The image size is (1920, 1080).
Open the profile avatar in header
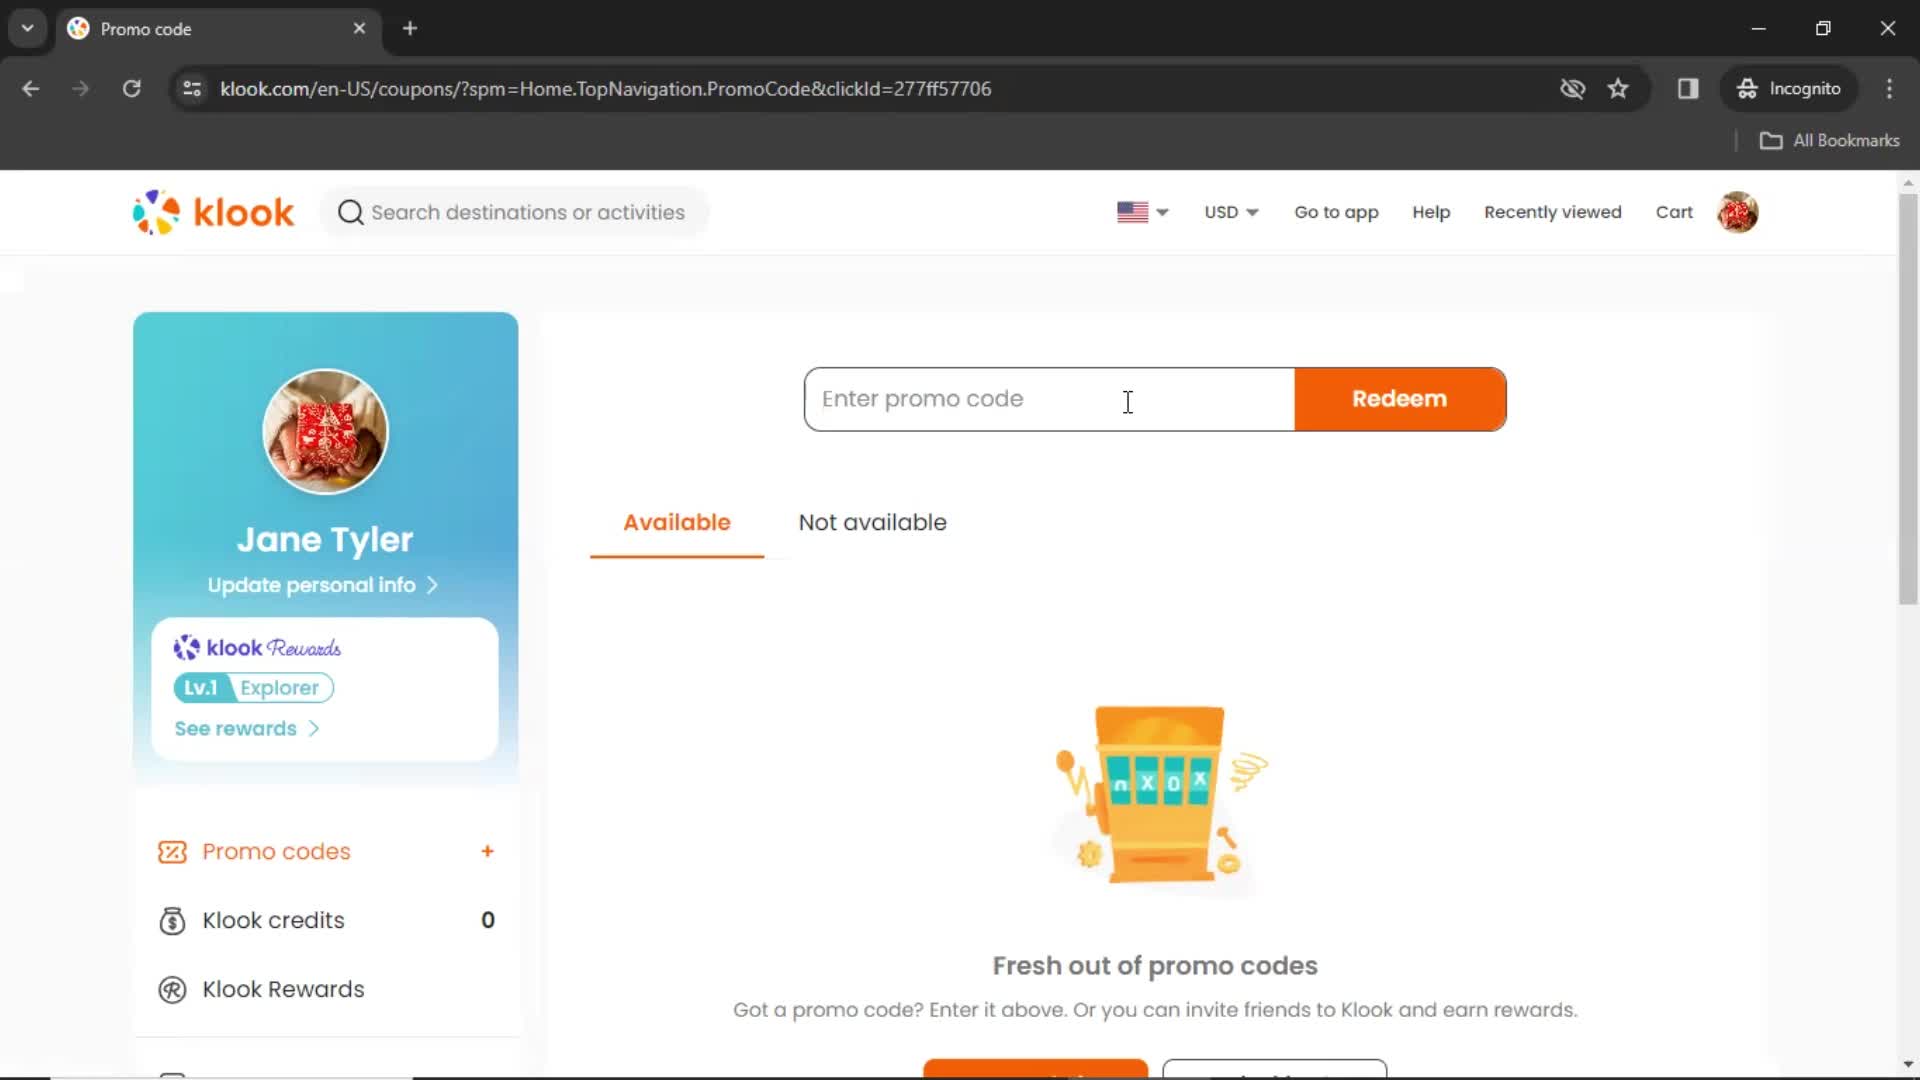tap(1738, 212)
